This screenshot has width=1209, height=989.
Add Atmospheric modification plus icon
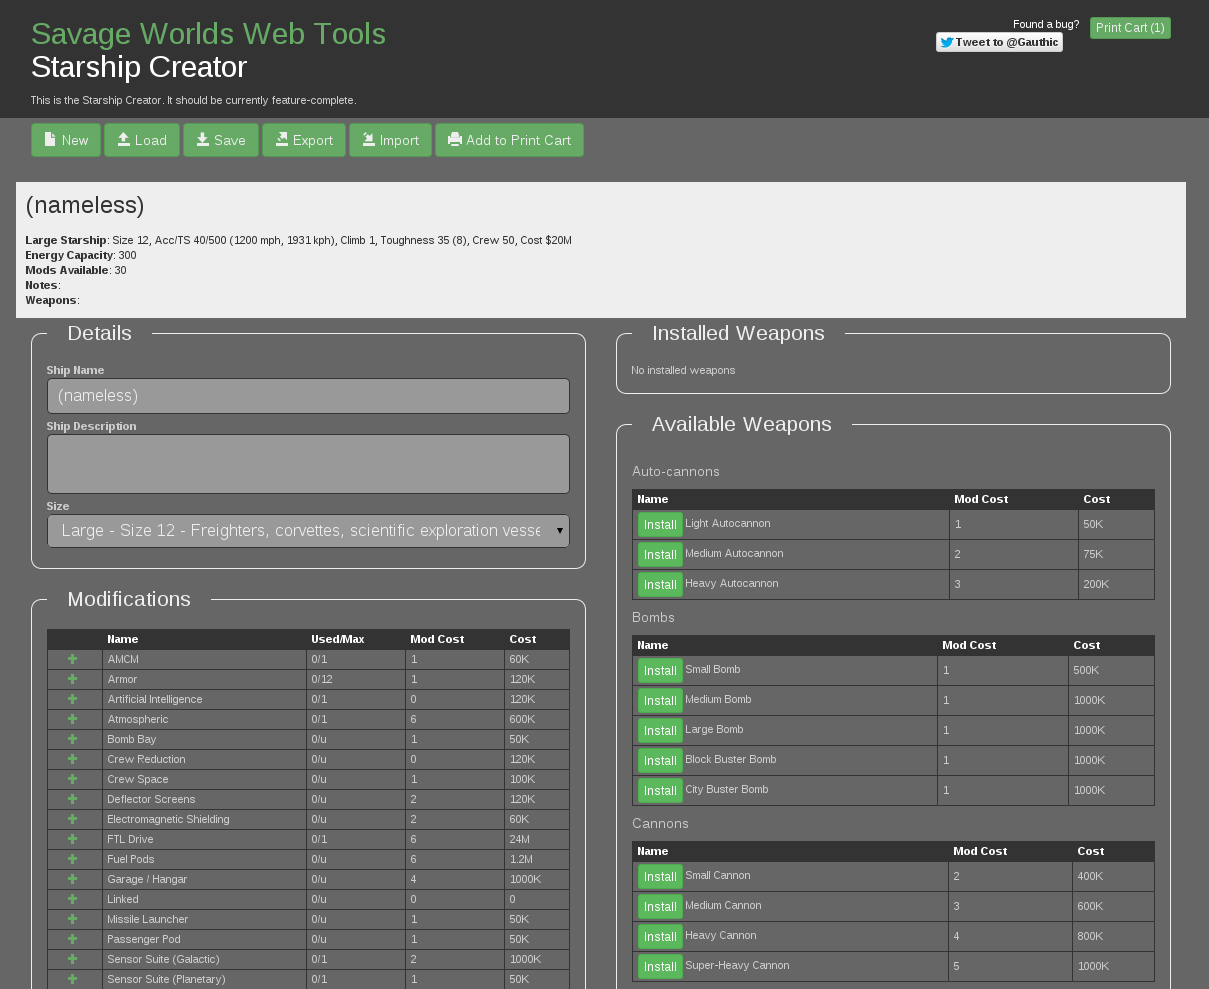click(x=72, y=719)
